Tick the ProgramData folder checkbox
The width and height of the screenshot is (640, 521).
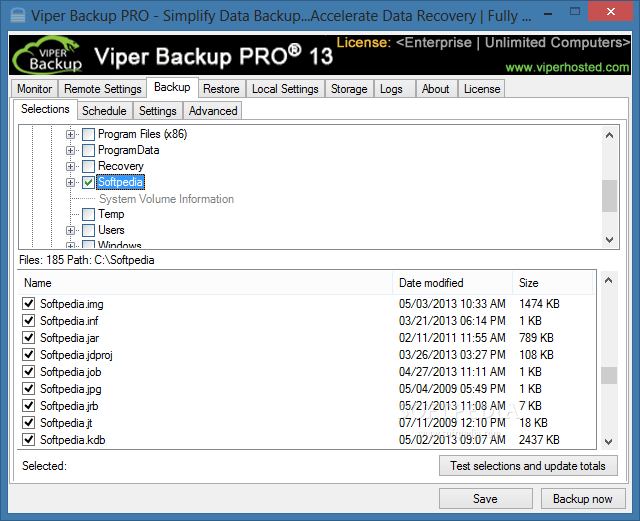click(89, 150)
